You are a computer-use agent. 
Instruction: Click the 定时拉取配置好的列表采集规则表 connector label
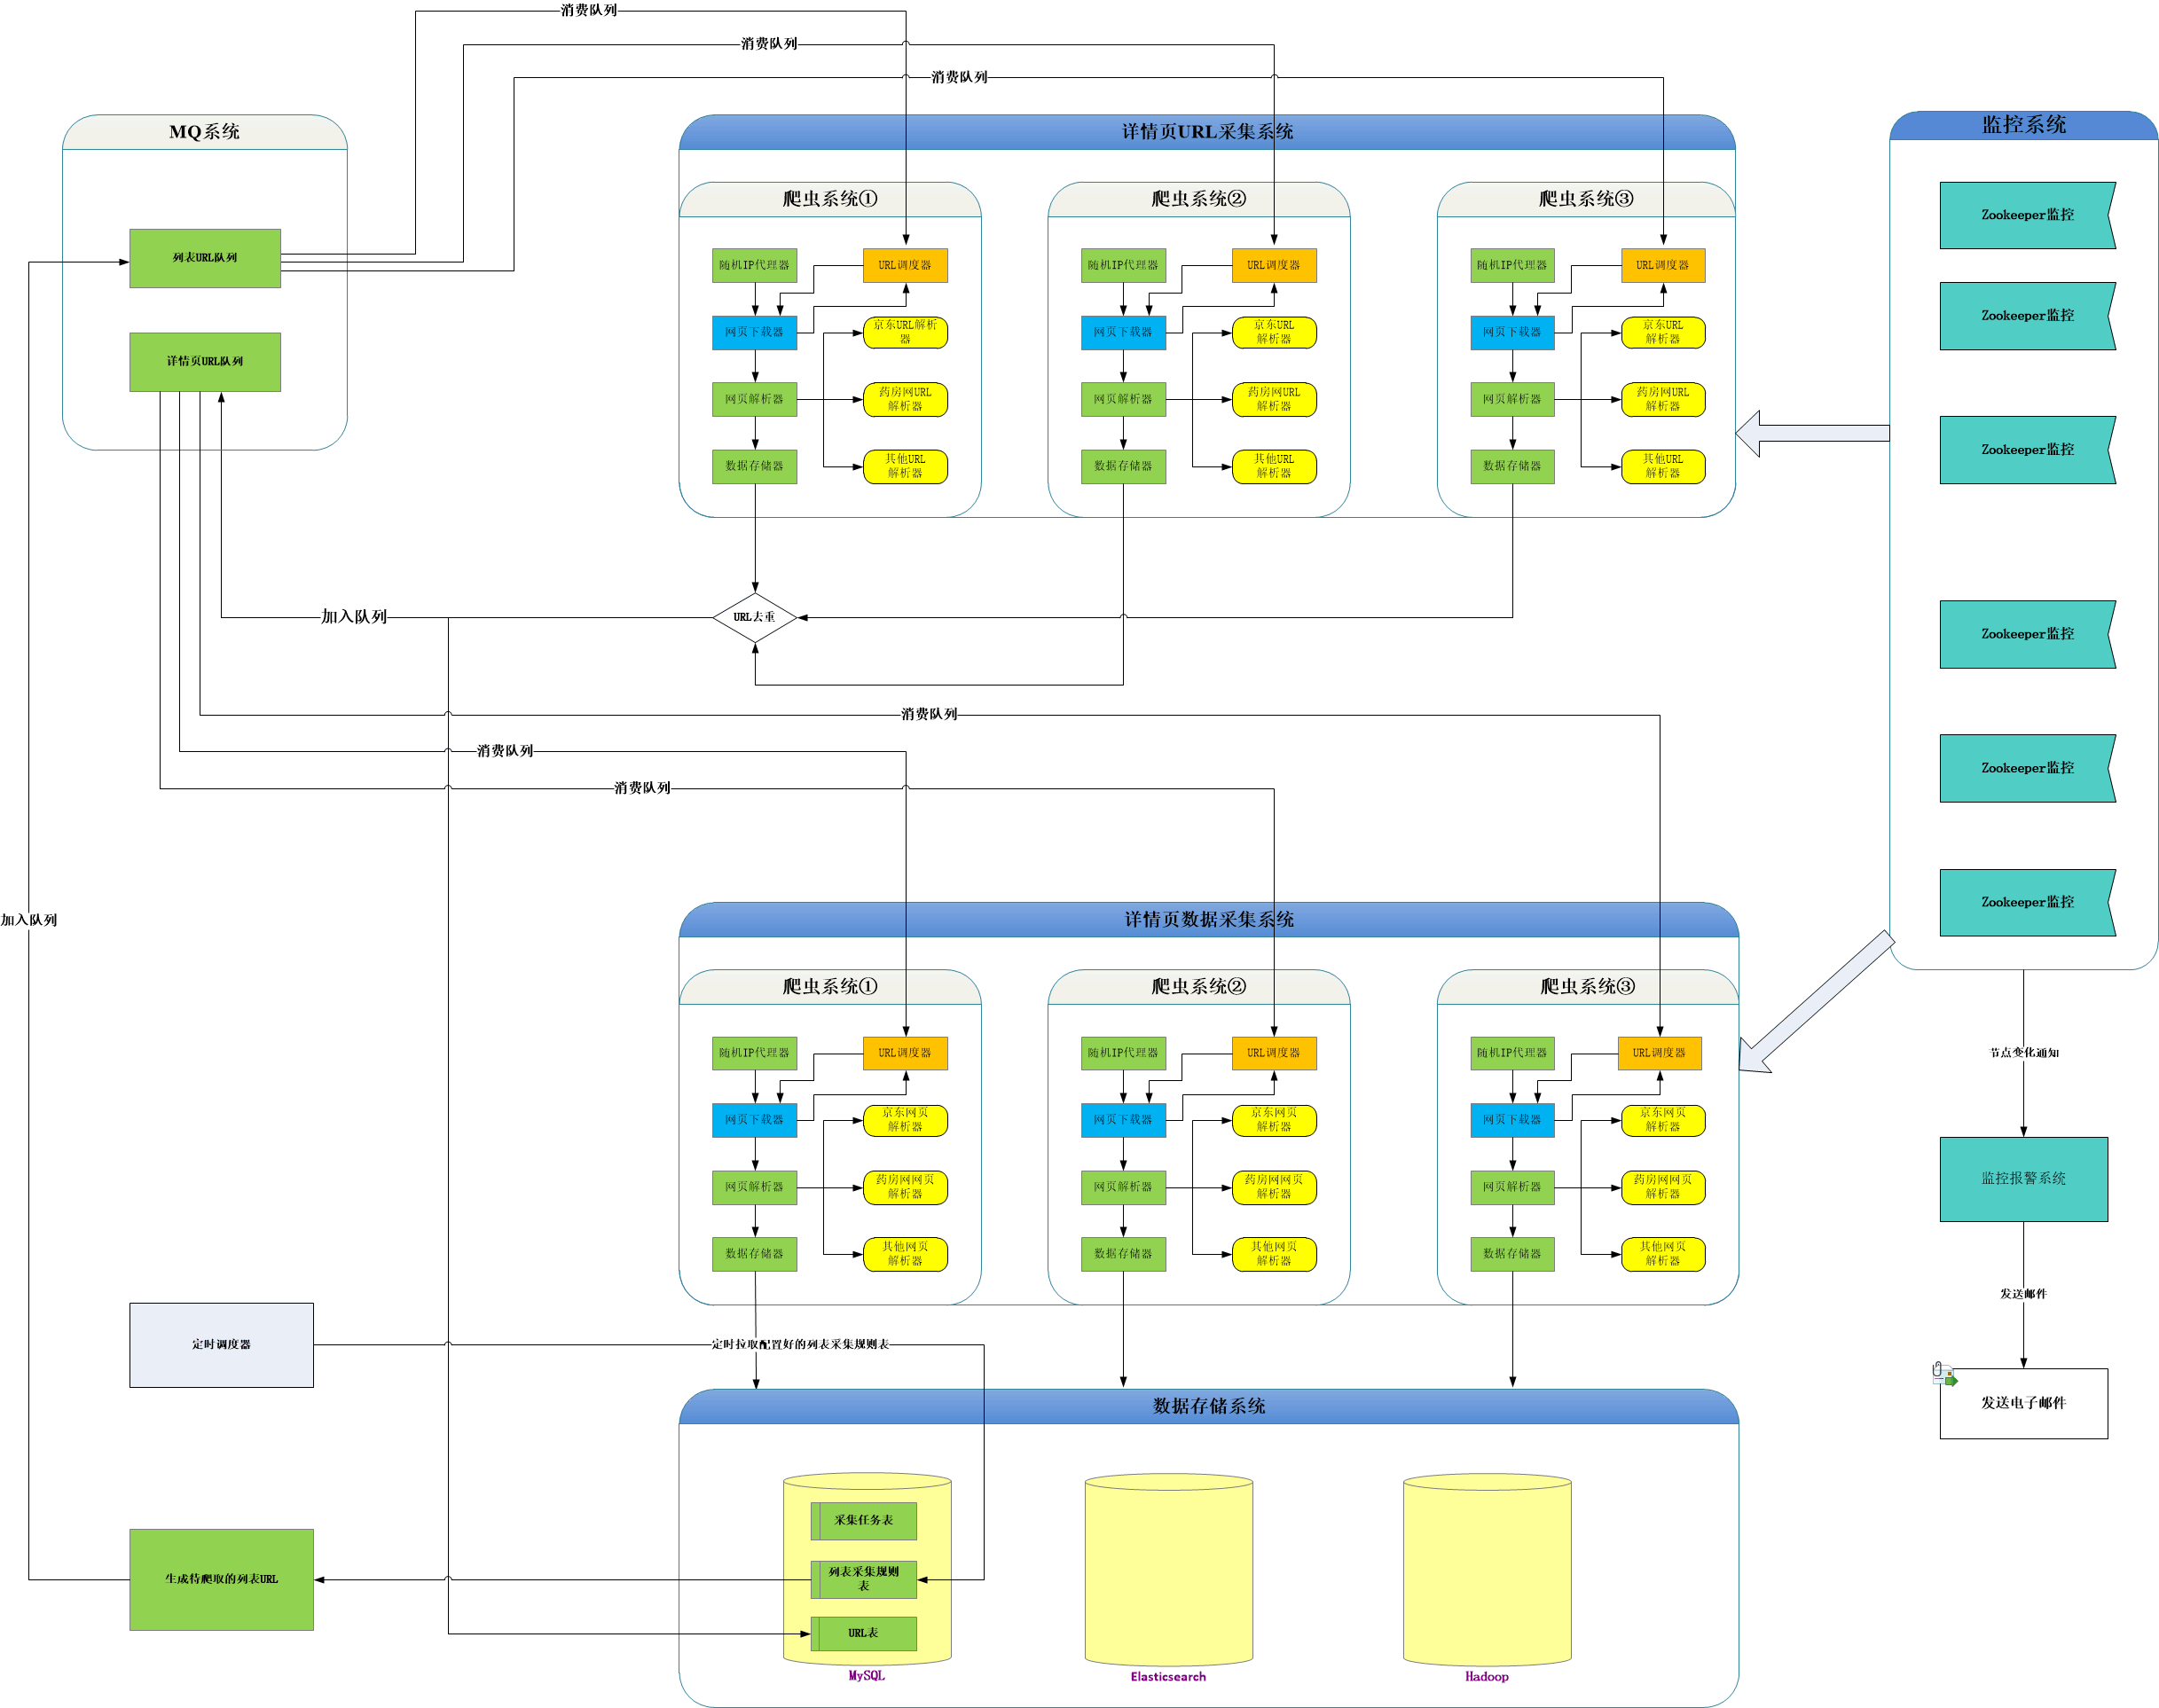pyautogui.click(x=800, y=1344)
